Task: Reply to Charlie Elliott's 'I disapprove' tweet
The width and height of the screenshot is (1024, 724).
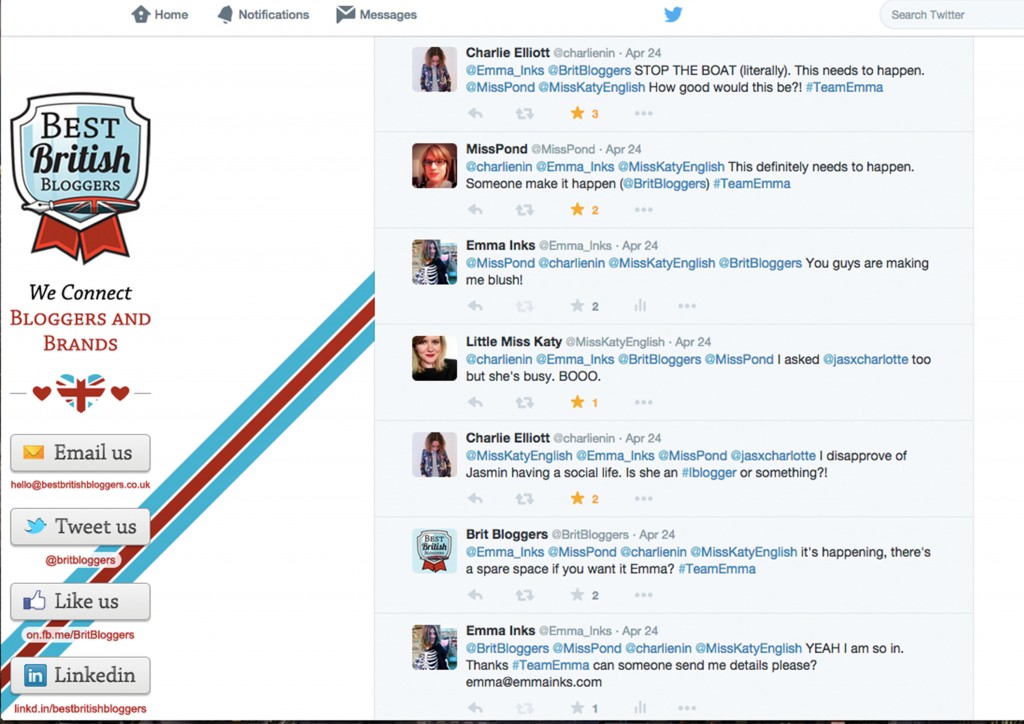Action: 475,499
